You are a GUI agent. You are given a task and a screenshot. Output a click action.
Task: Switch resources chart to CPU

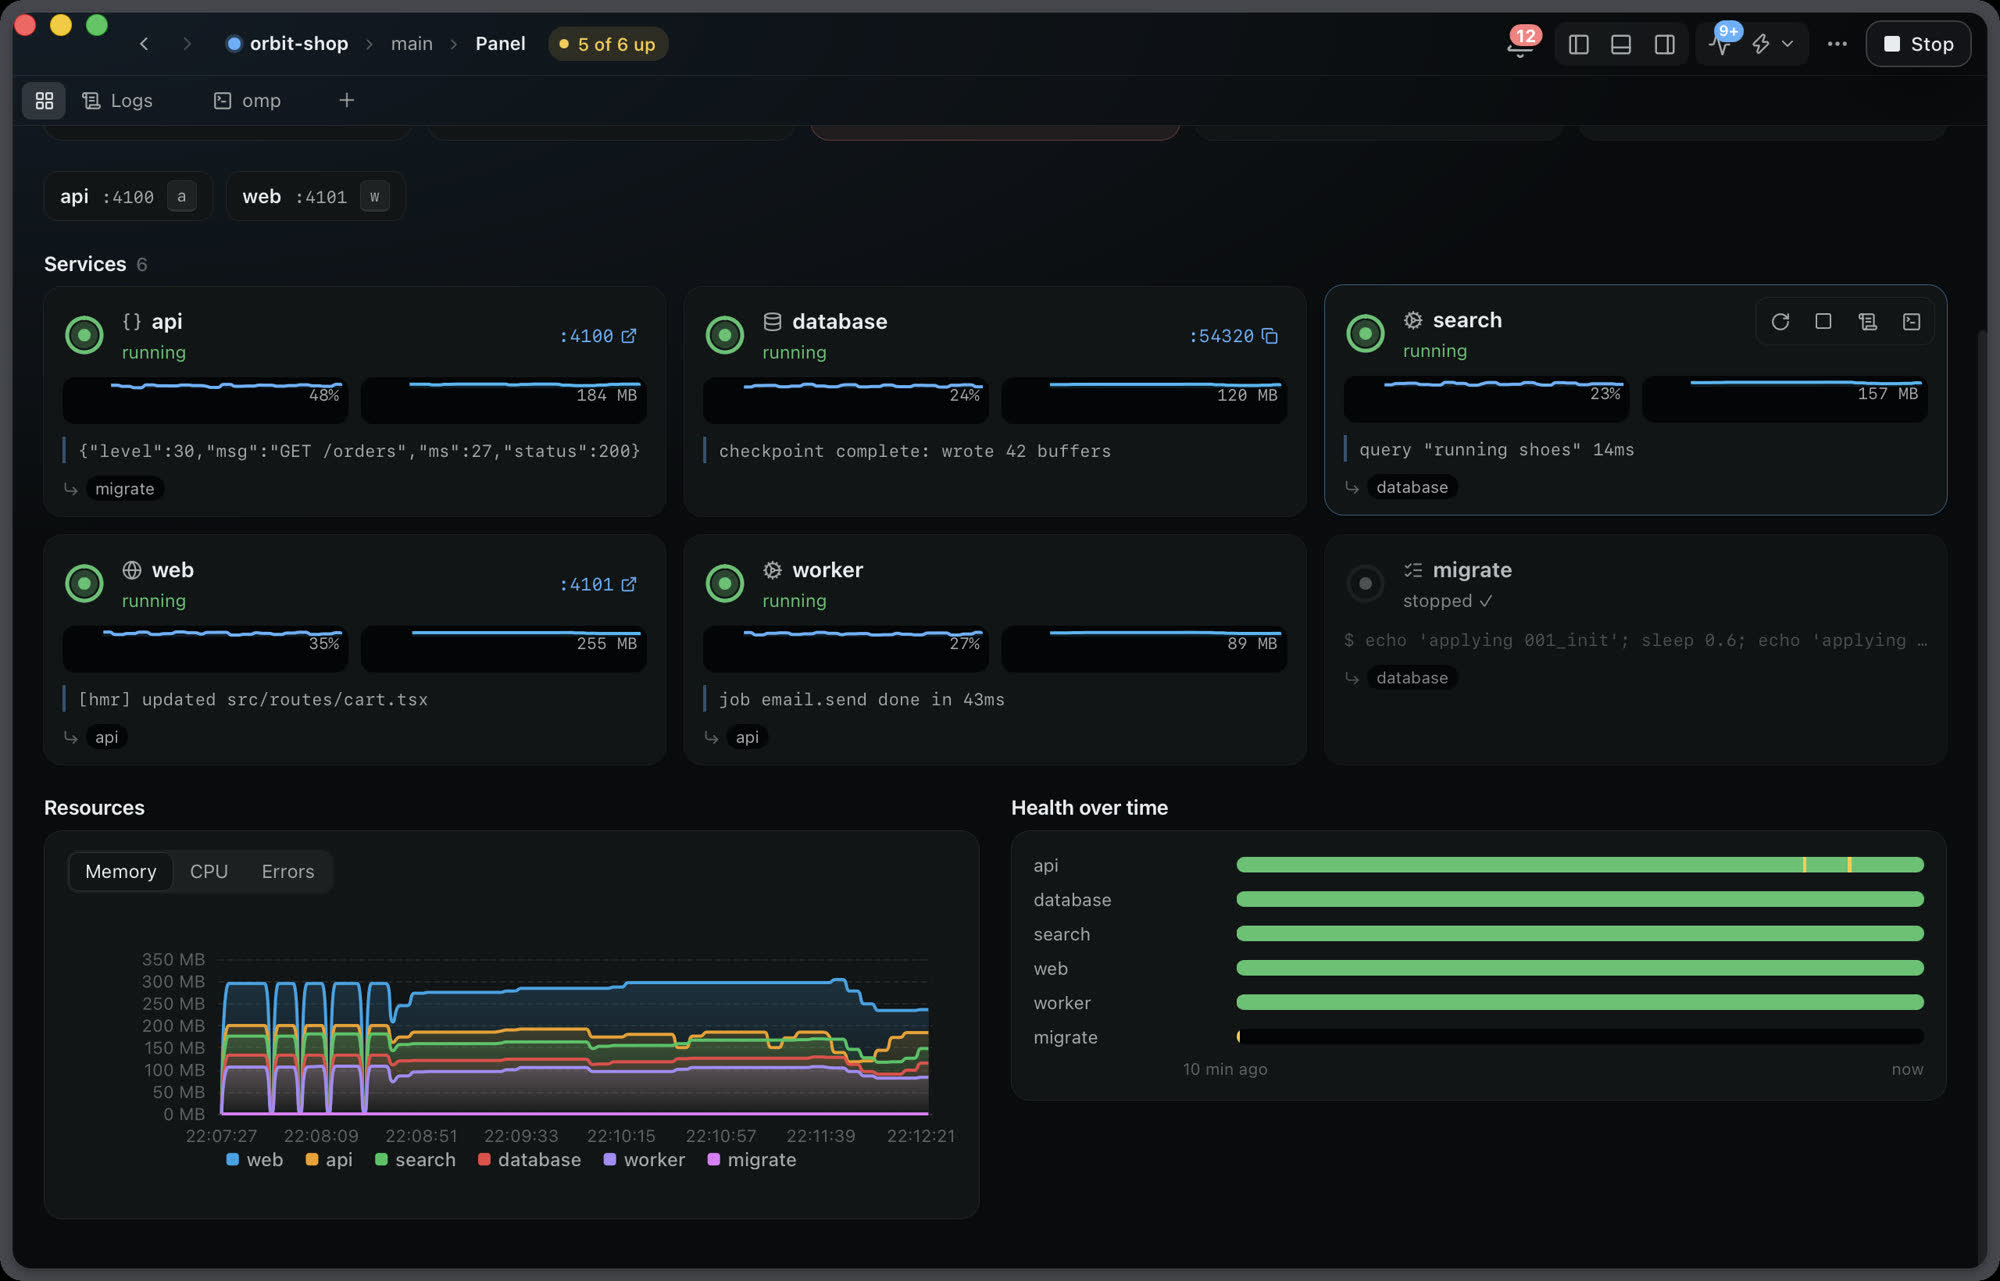209,871
